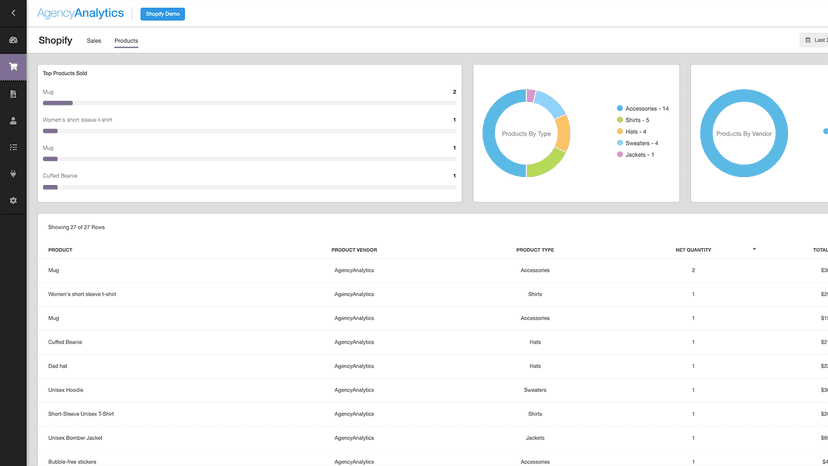This screenshot has width=828, height=466.
Task: Open the settings gear icon
Action: (x=13, y=201)
